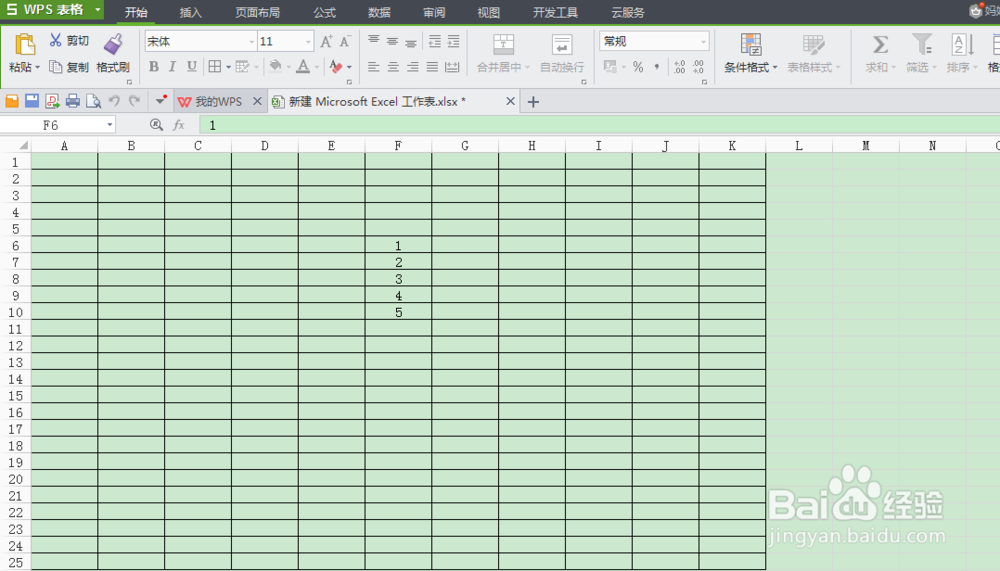The width and height of the screenshot is (1000, 571).
Task: Switch to 插入 ribbon tab
Action: [190, 13]
